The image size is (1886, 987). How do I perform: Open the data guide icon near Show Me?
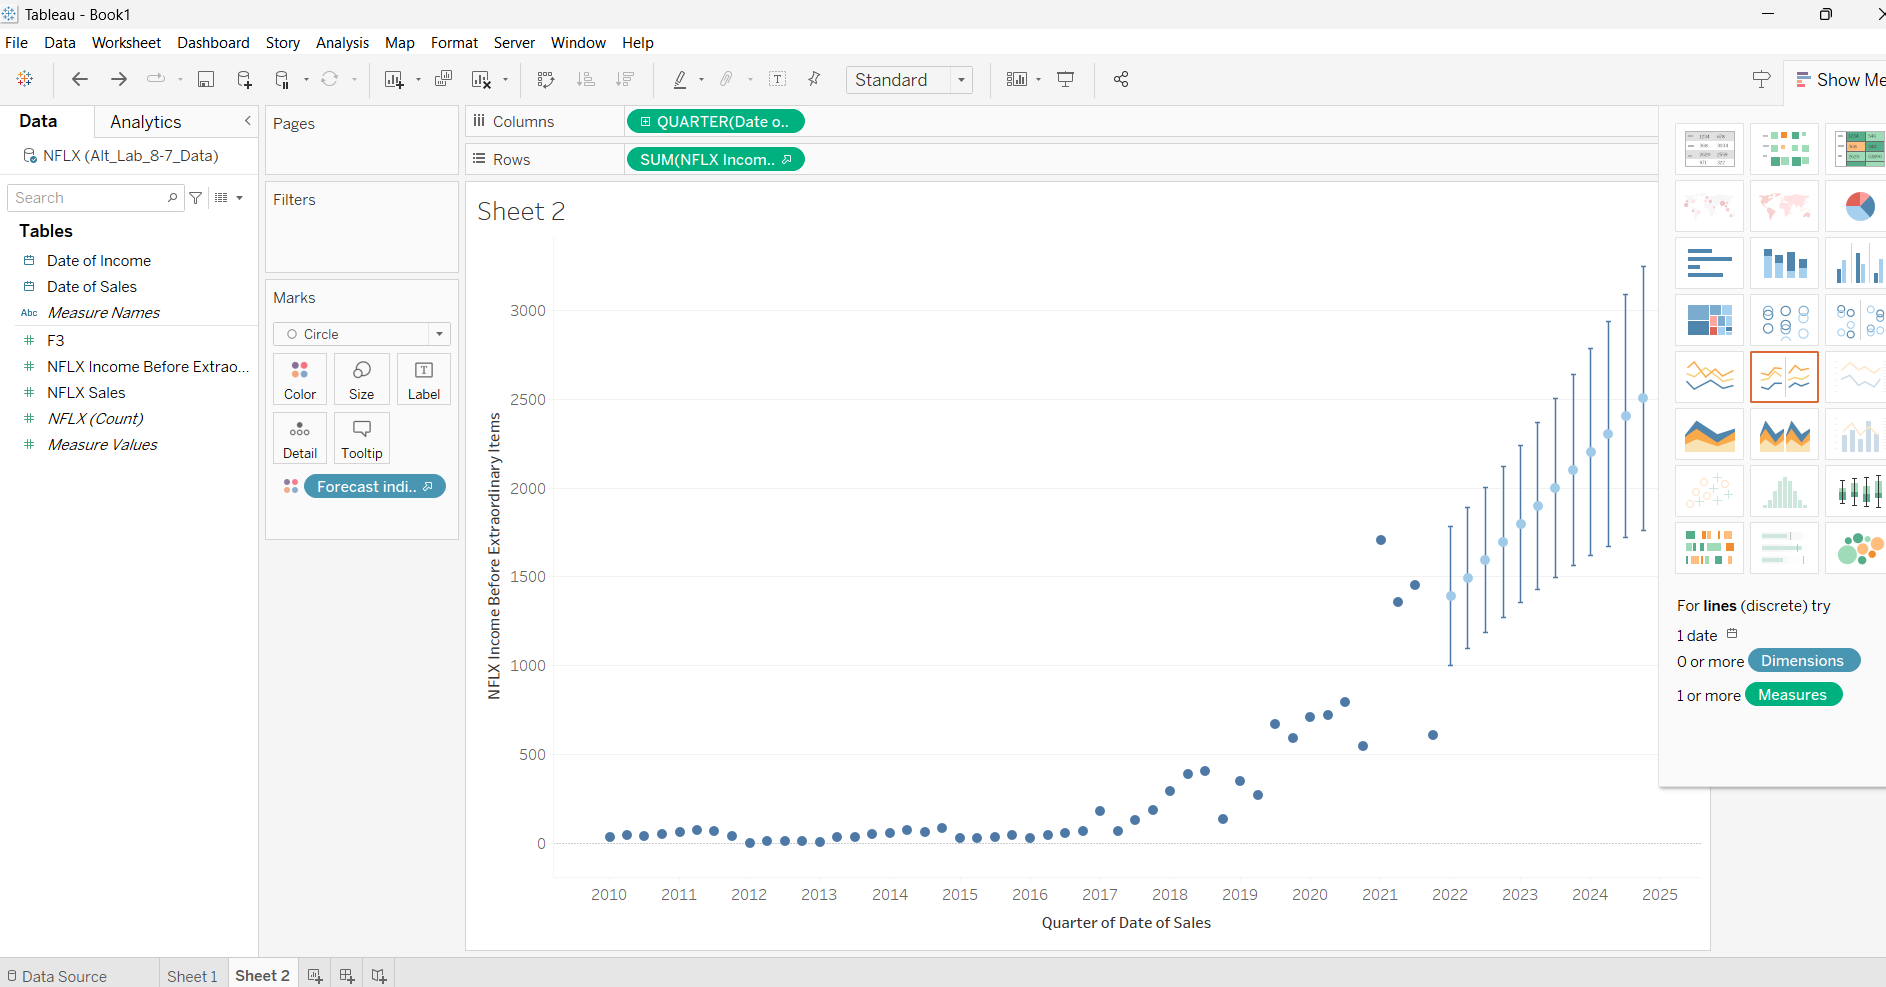pyautogui.click(x=1762, y=79)
